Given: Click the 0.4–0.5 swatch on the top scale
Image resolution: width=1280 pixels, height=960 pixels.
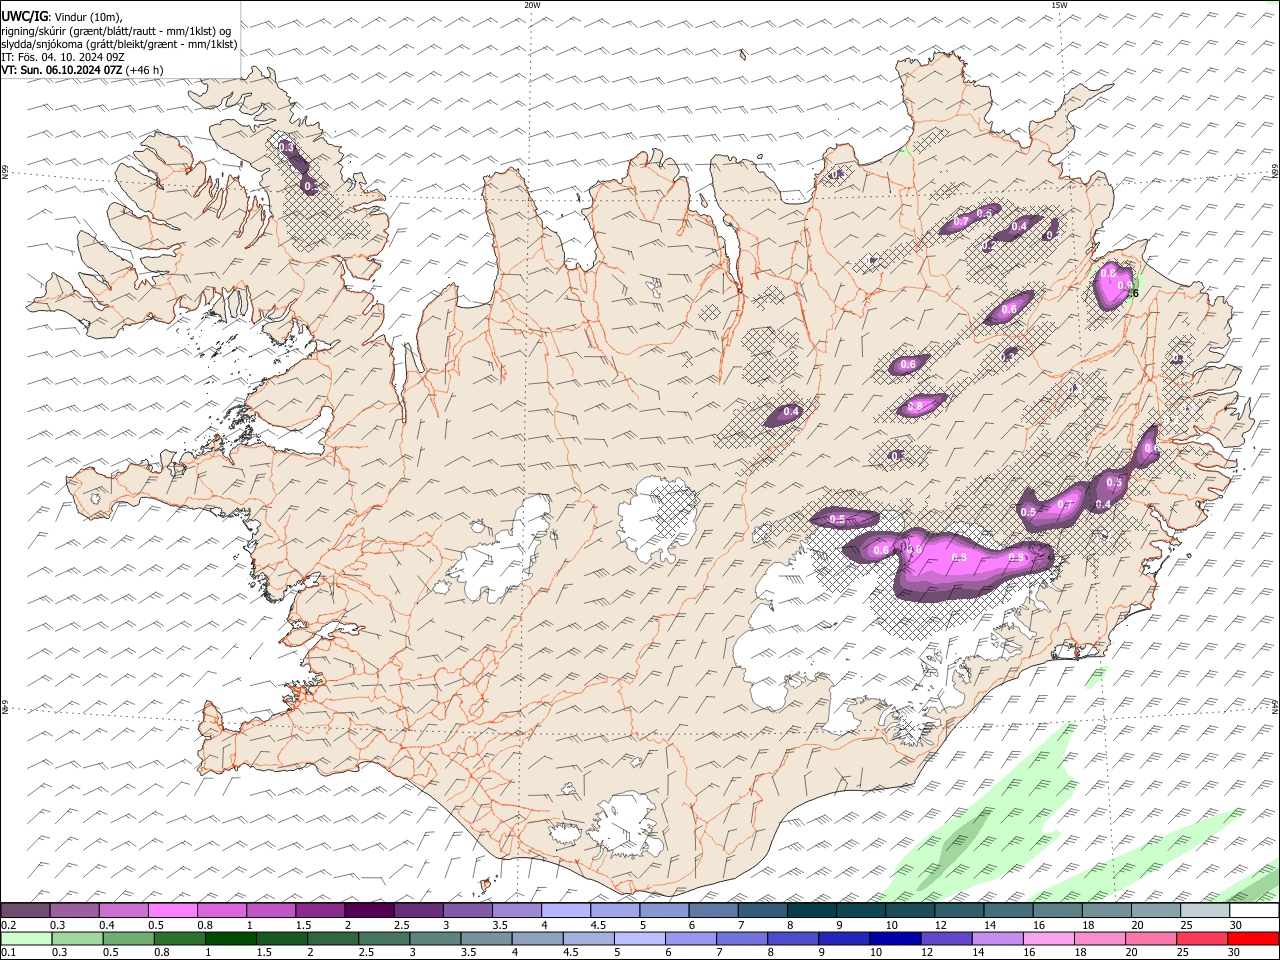Looking at the screenshot, I should coord(123,910).
